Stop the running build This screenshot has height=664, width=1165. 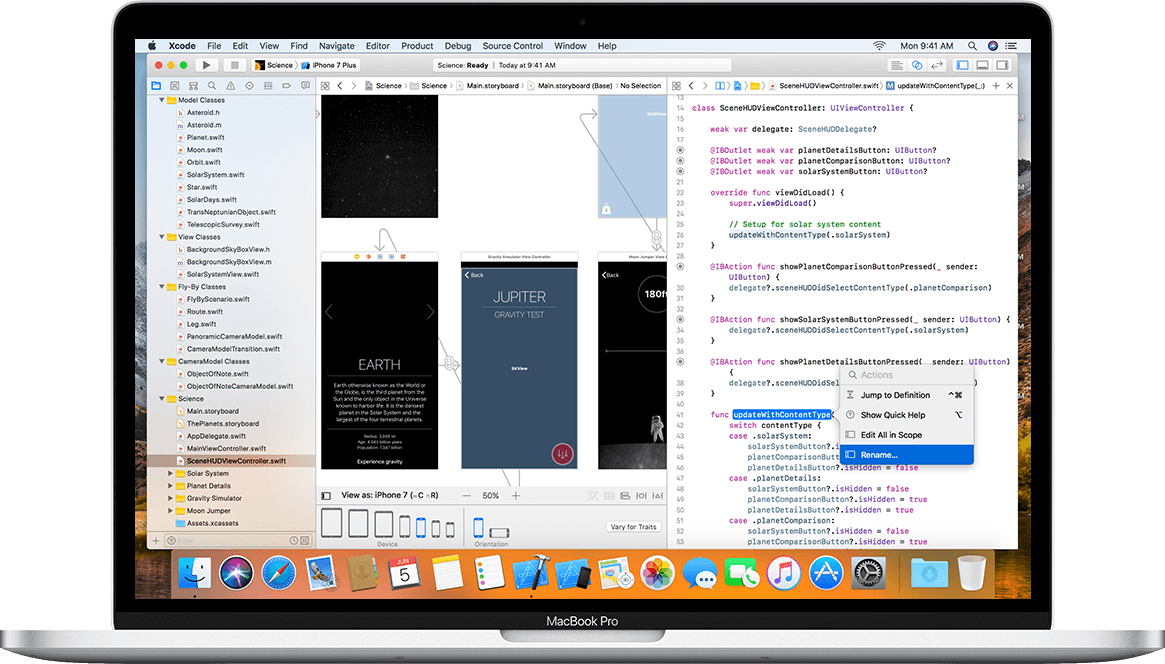pyautogui.click(x=235, y=65)
